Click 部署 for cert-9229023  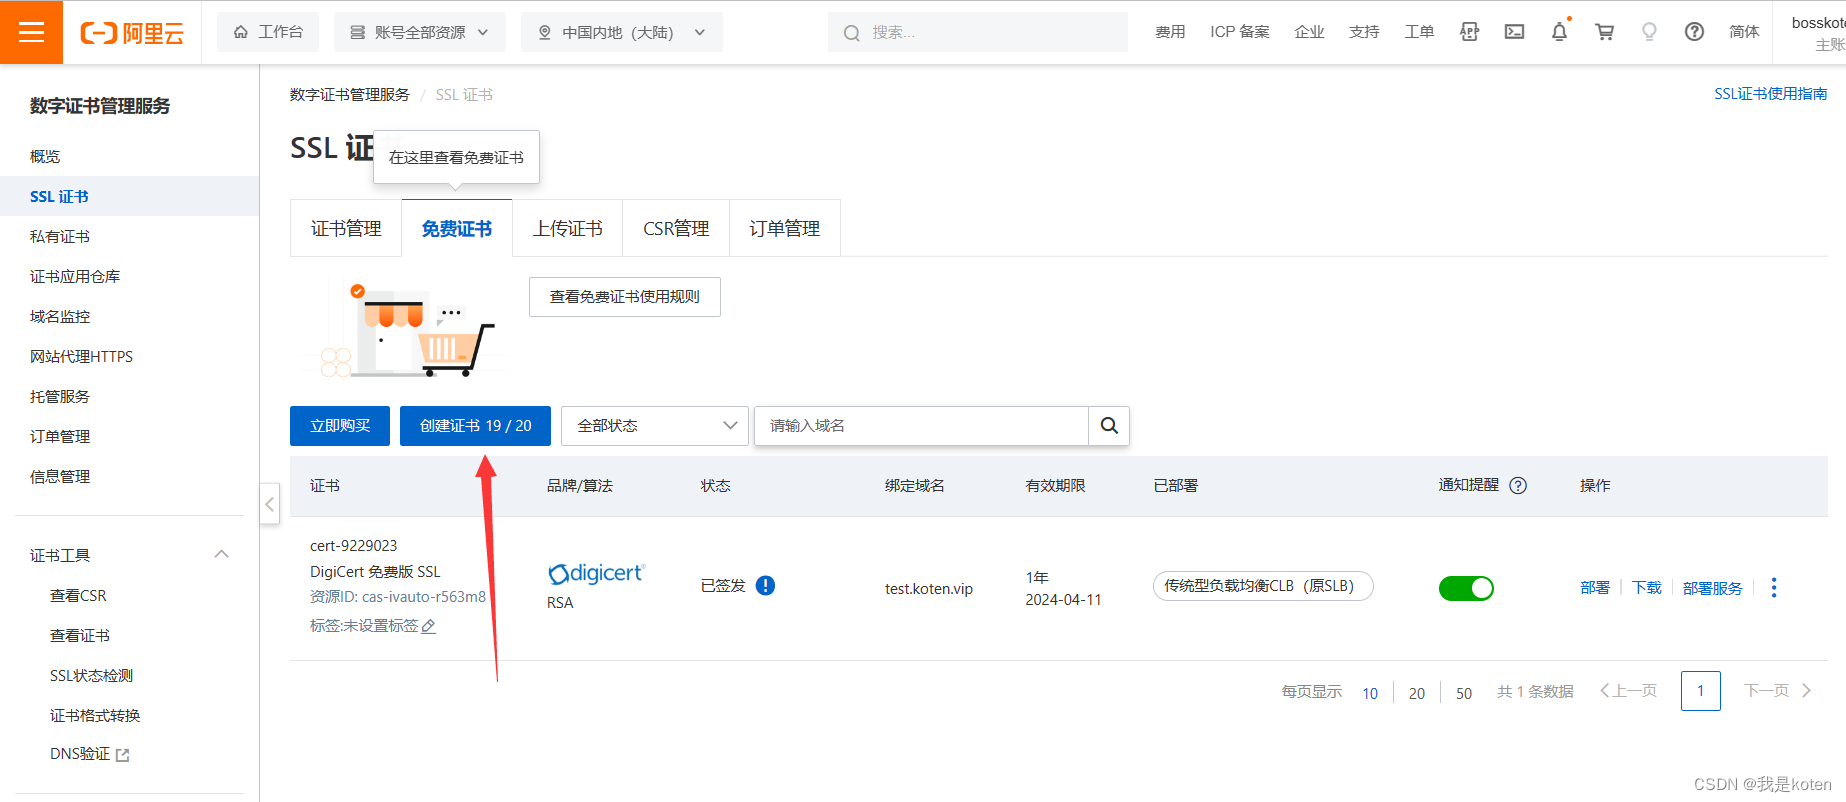pos(1595,588)
